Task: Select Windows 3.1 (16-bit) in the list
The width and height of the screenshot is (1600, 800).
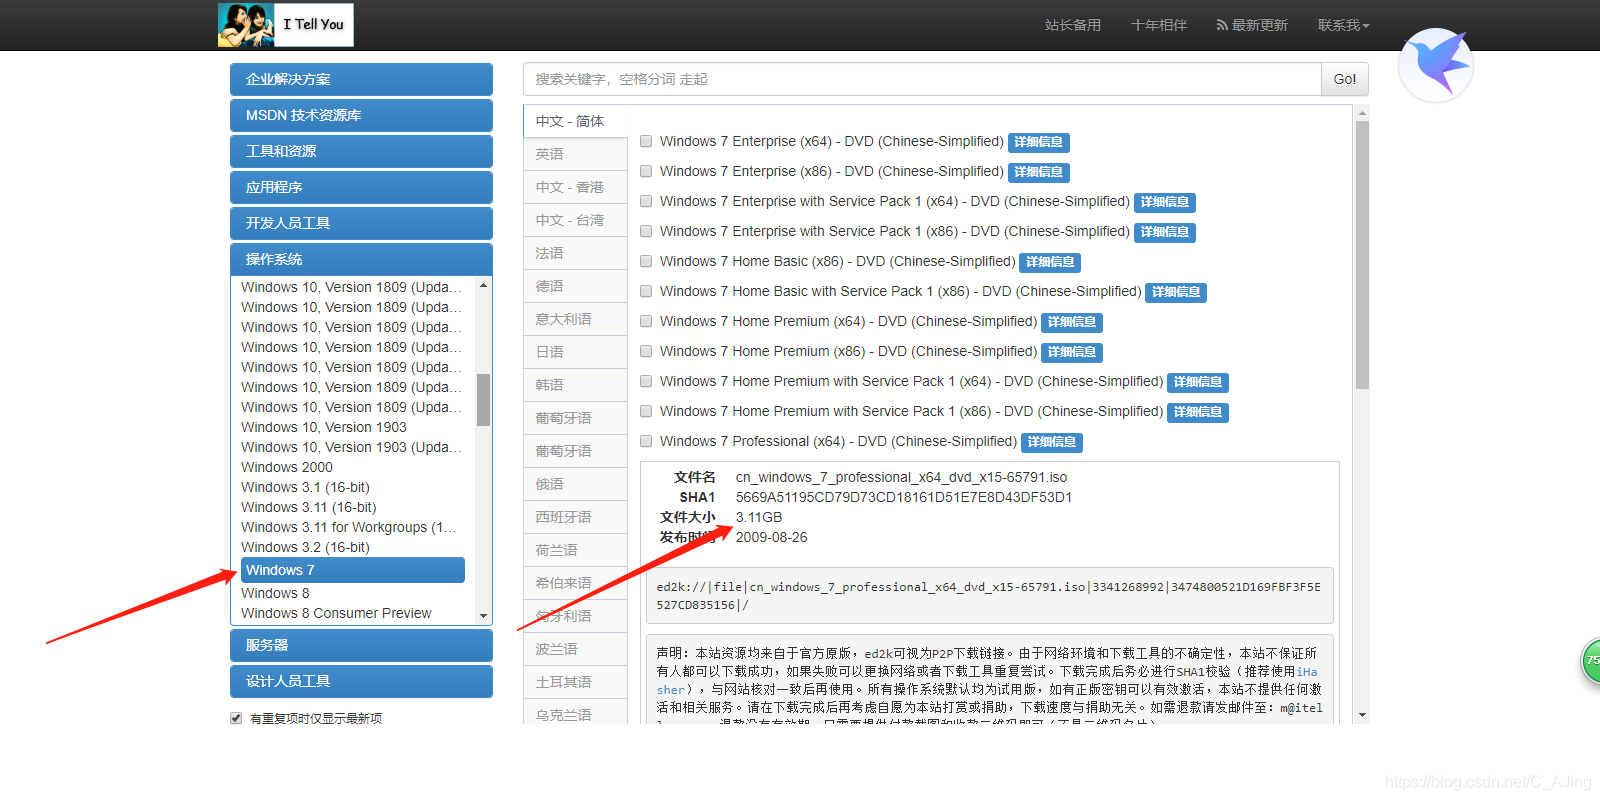Action: (305, 487)
